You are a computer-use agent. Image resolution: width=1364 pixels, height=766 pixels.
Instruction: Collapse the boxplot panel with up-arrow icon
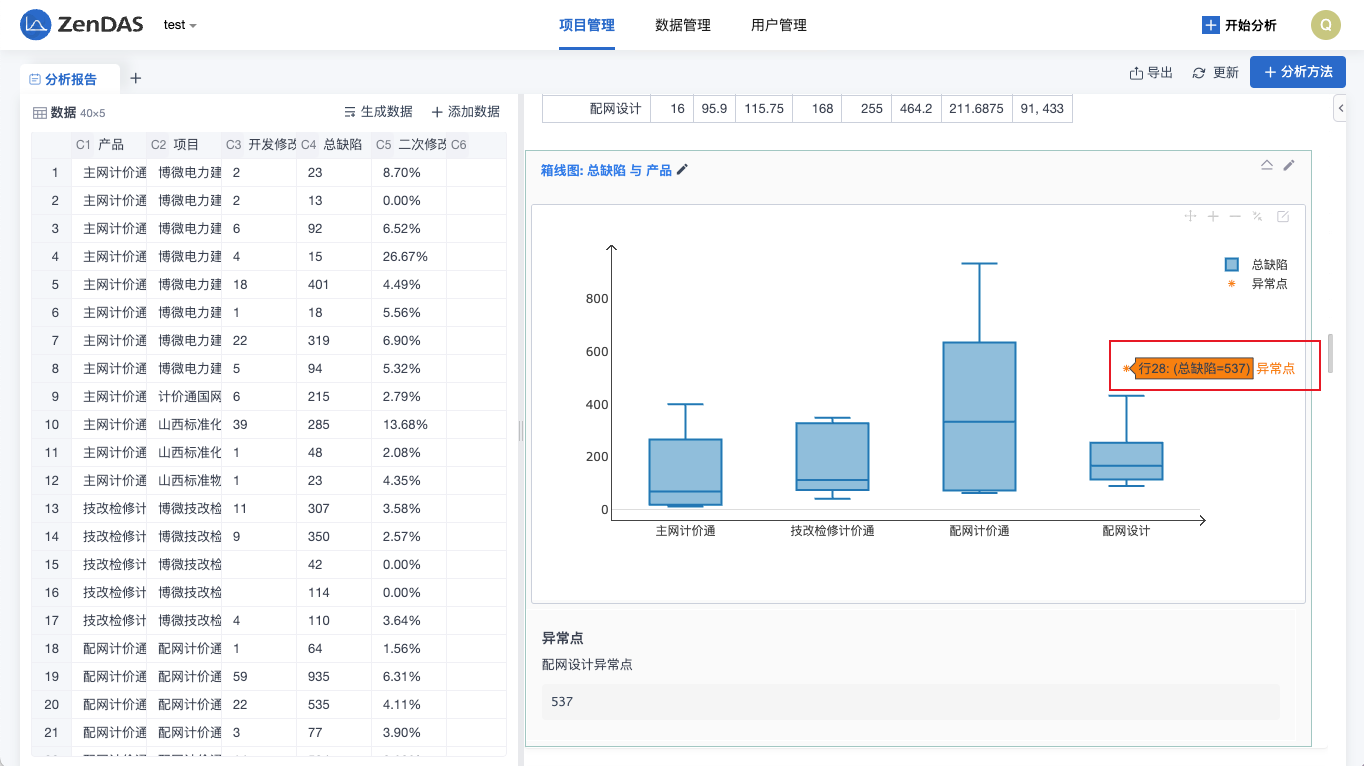point(1266,165)
